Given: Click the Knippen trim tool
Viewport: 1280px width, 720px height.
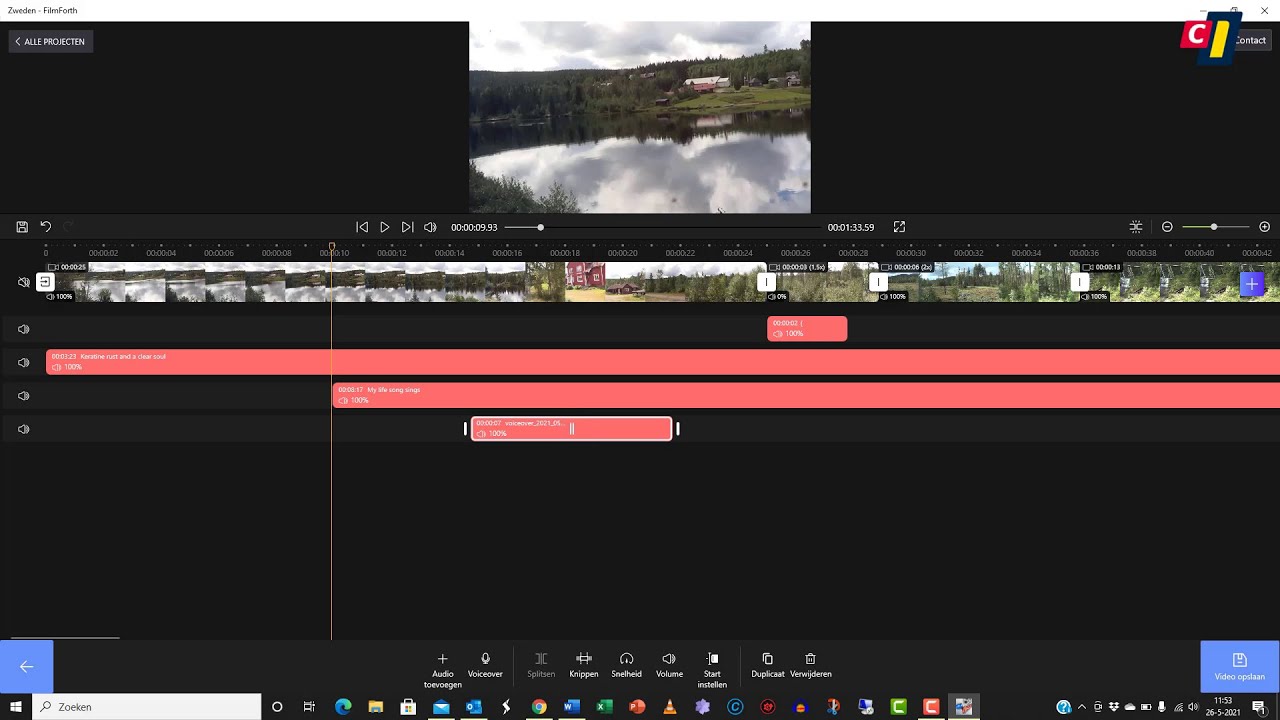Looking at the screenshot, I should click(x=584, y=665).
